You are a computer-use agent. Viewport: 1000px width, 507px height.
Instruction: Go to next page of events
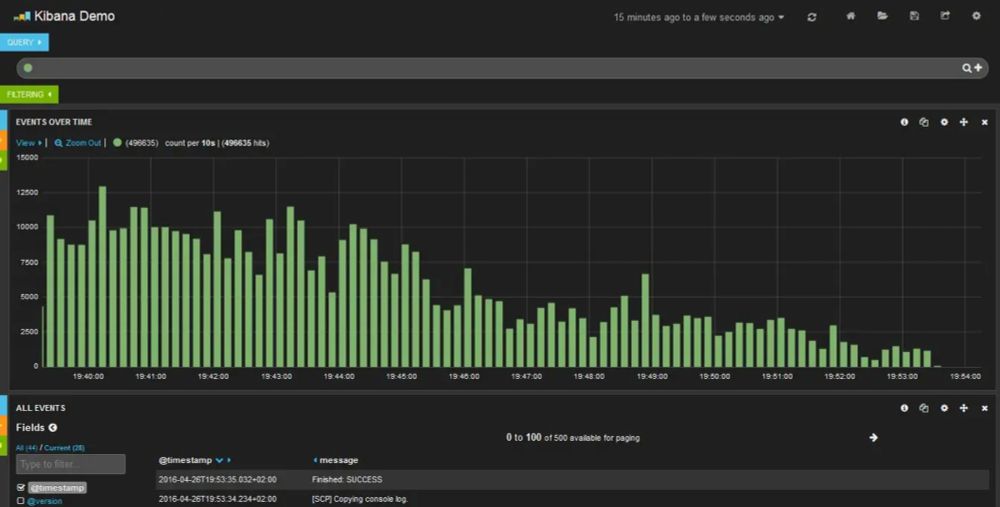pyautogui.click(x=873, y=437)
